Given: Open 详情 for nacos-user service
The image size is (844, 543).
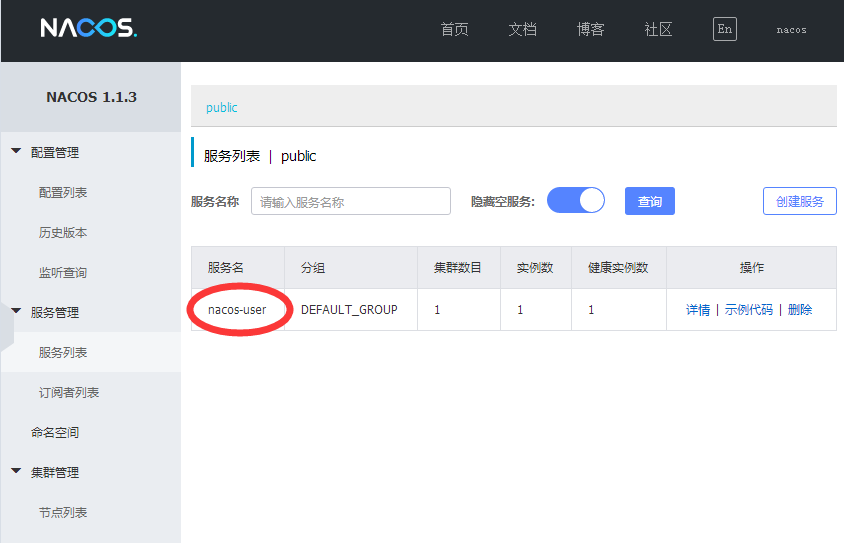Looking at the screenshot, I should click(697, 310).
